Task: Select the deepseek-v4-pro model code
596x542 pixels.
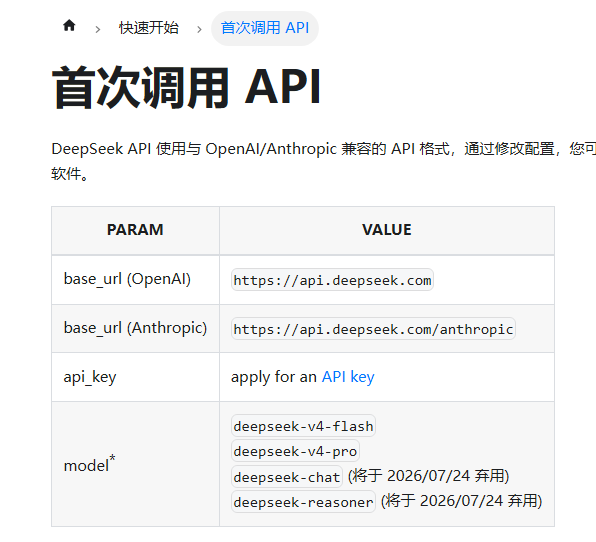Action: tap(295, 451)
